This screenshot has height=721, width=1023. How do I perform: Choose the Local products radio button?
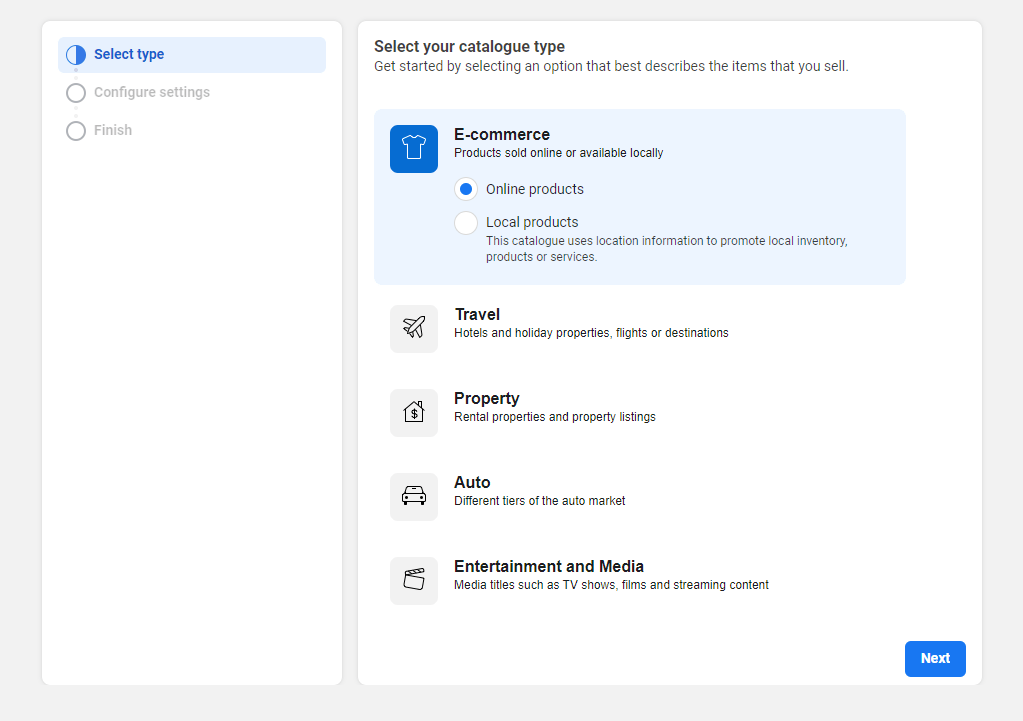[466, 223]
